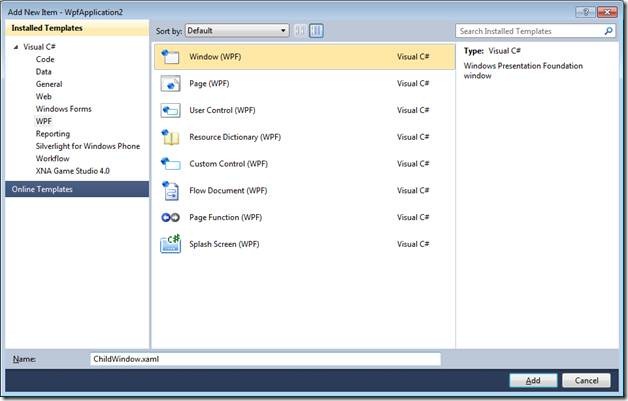
Task: Click the Cancel button
Action: [586, 380]
